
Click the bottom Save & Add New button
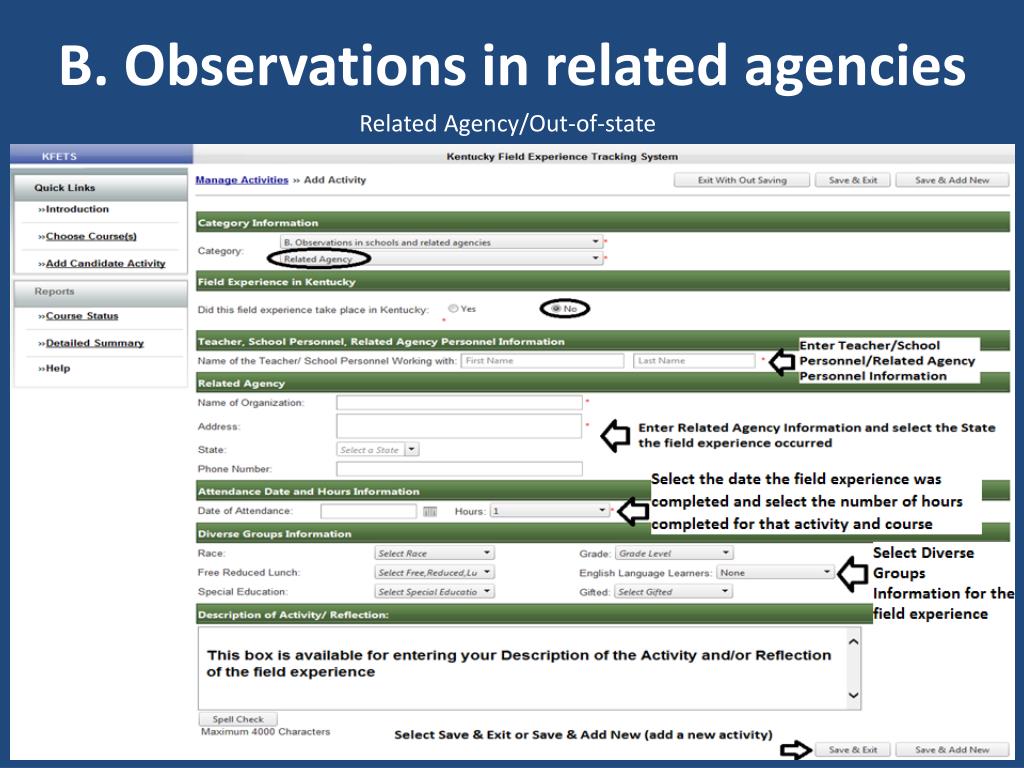pos(952,750)
